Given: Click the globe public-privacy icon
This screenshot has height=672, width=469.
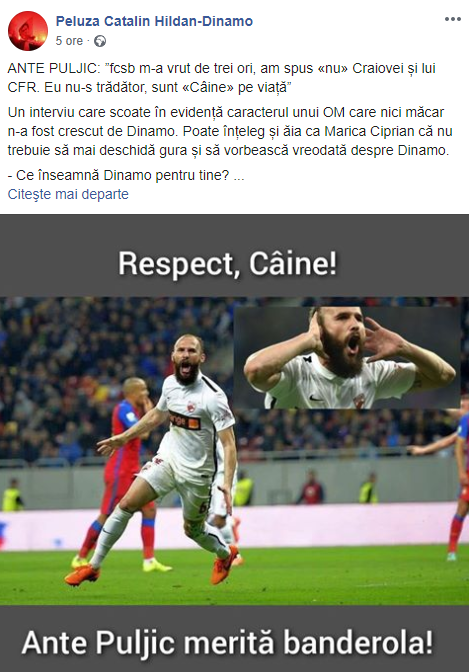Looking at the screenshot, I should click(100, 41).
